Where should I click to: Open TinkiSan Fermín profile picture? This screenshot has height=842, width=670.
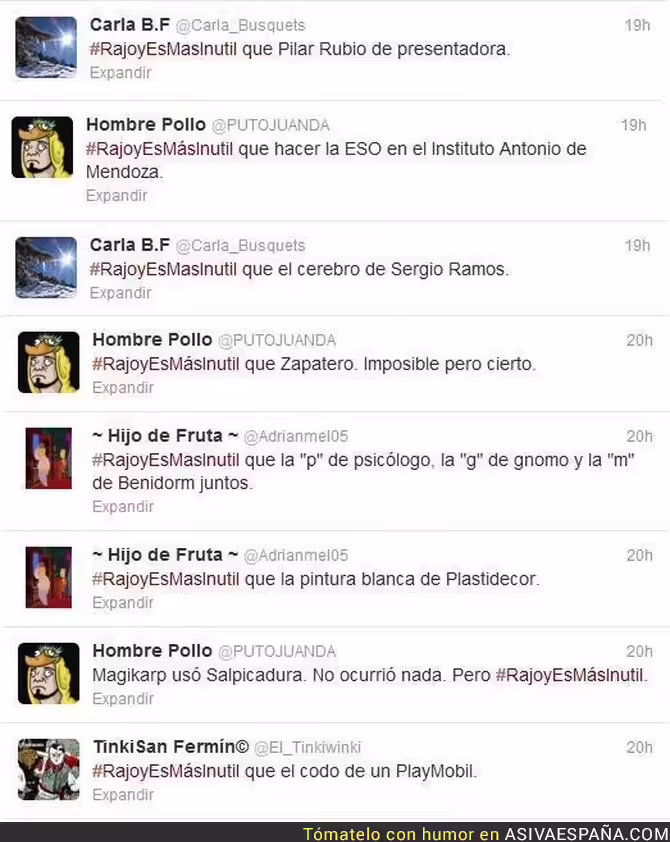pos(49,770)
